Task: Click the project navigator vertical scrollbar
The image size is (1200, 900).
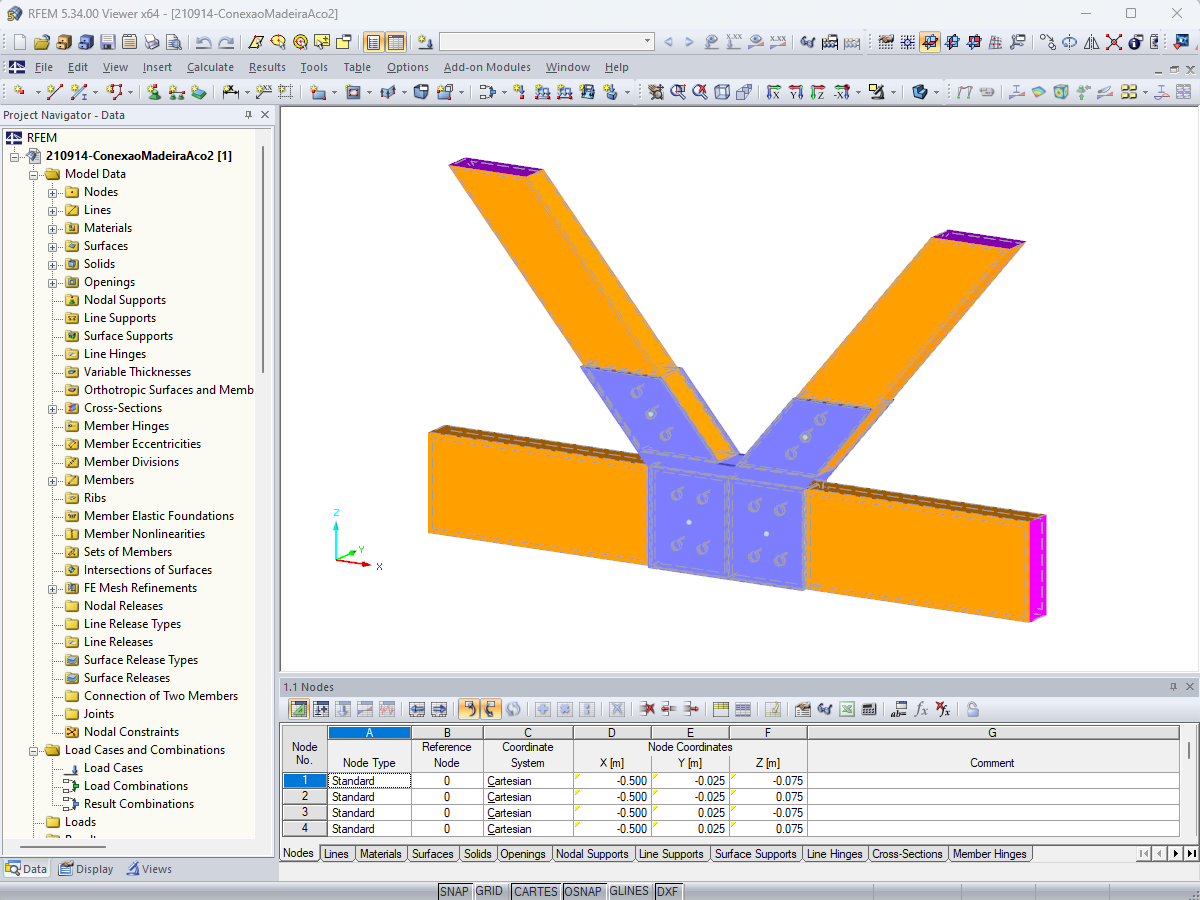Action: 263,260
